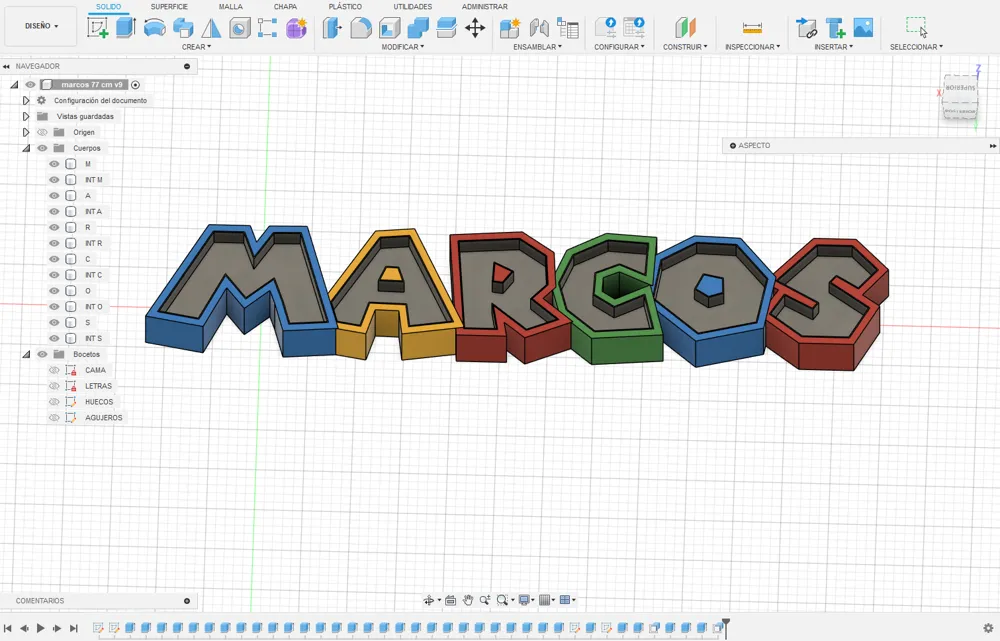The image size is (1000, 641).
Task: Click the Offset Plane construction icon
Action: tap(686, 28)
